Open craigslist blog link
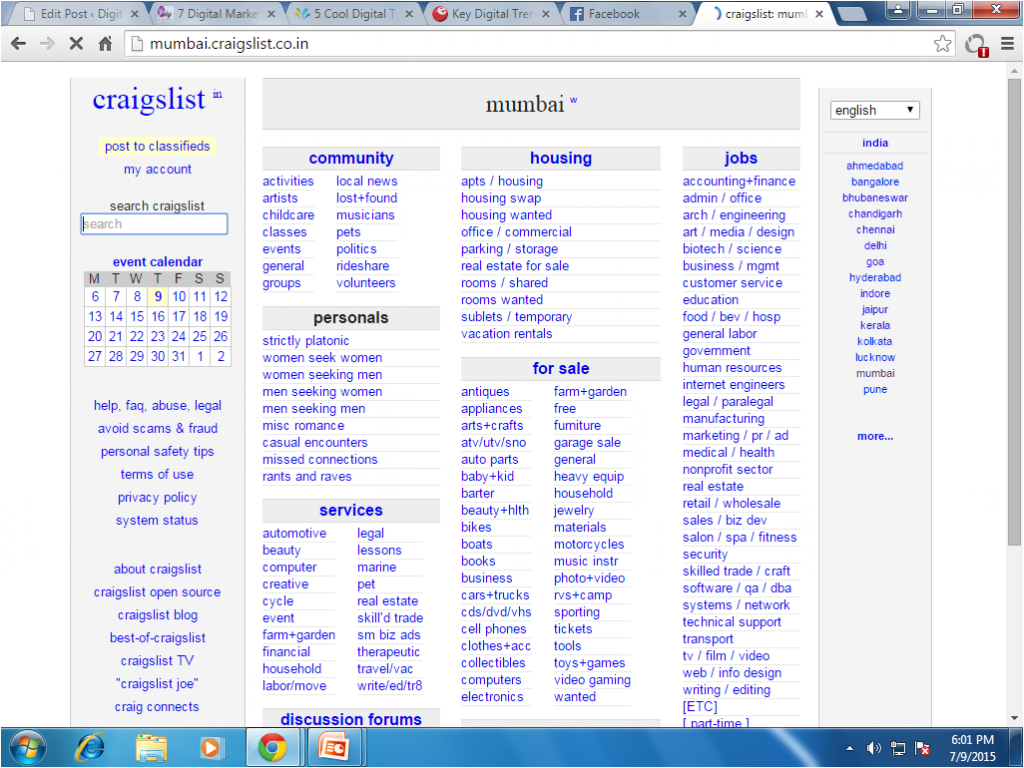 pos(157,615)
